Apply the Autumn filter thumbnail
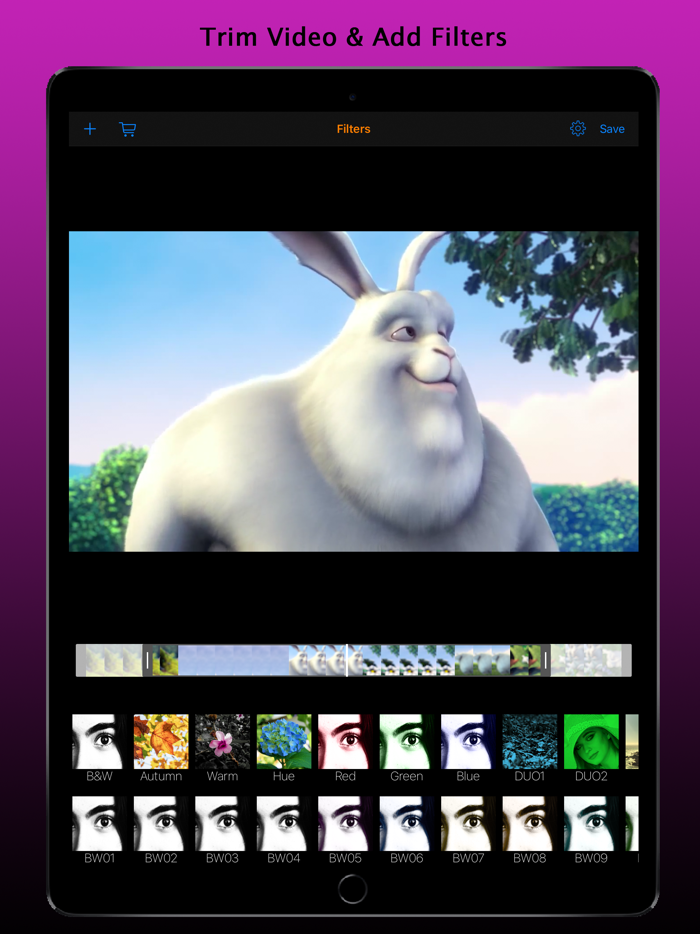This screenshot has width=700, height=934. tap(161, 742)
